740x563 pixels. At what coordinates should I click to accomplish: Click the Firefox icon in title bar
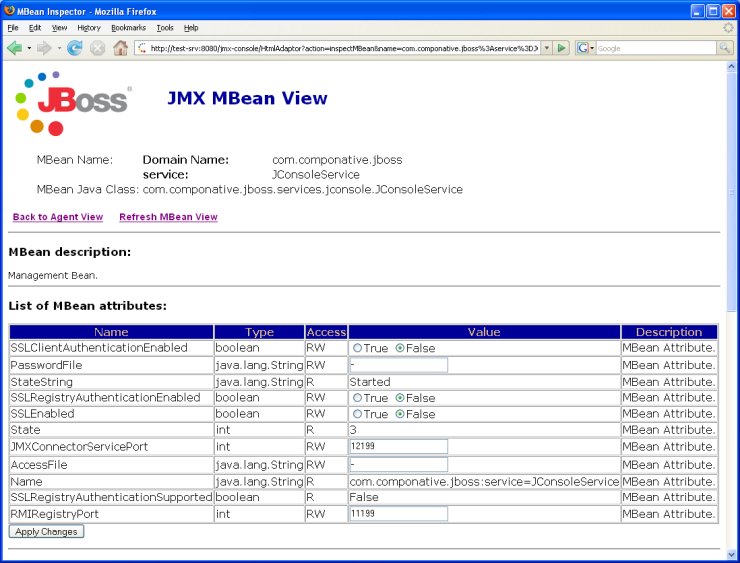click(9, 10)
